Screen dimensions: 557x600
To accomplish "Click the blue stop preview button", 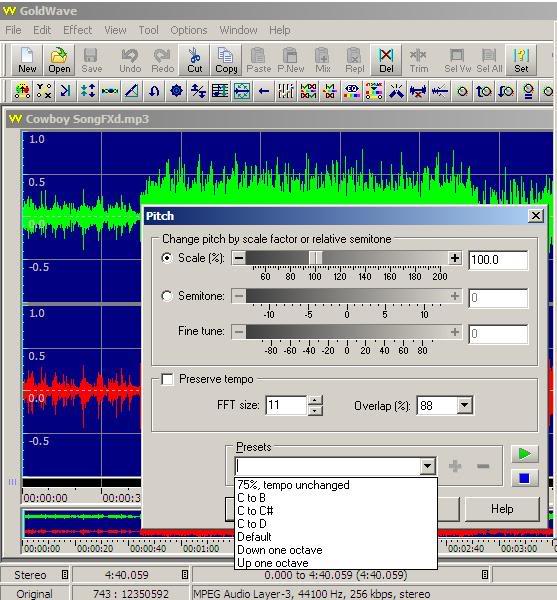I will [524, 478].
